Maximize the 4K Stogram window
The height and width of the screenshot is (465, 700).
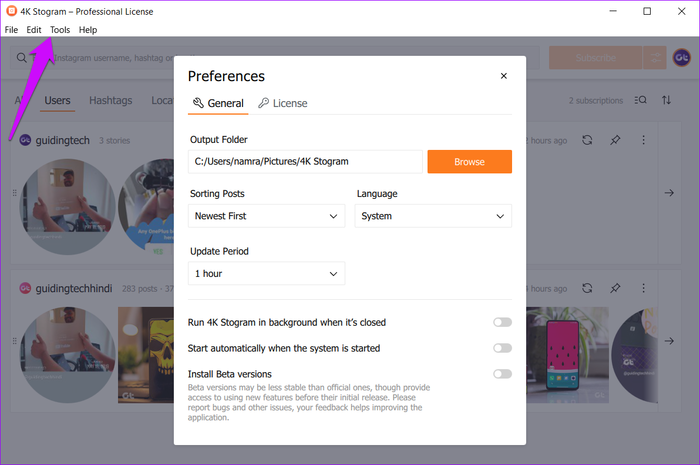[647, 11]
